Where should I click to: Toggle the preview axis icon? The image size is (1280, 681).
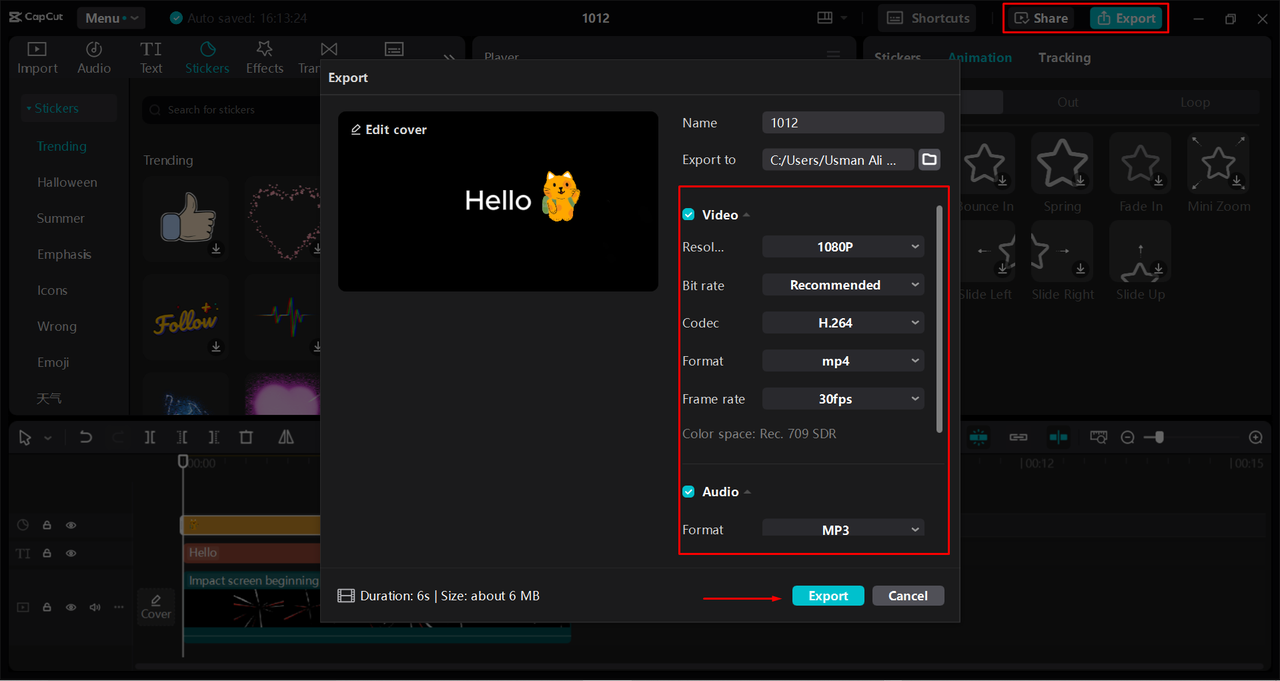coord(1058,437)
